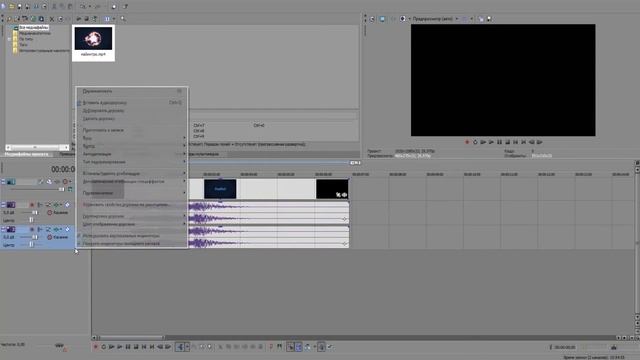Choose the Delete Track context menu entry

[131, 119]
